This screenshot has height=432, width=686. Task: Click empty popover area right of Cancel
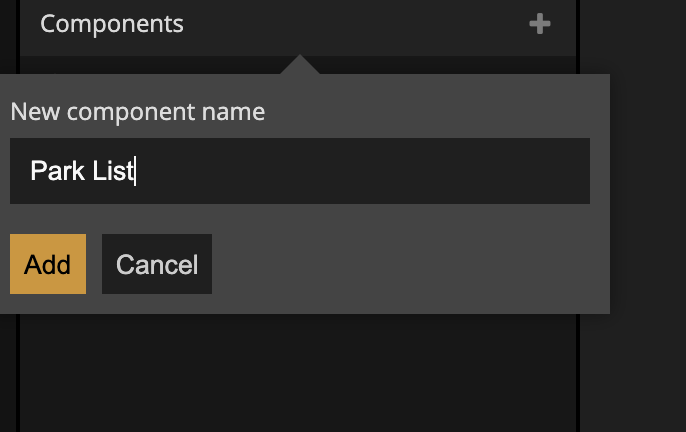click(x=400, y=264)
